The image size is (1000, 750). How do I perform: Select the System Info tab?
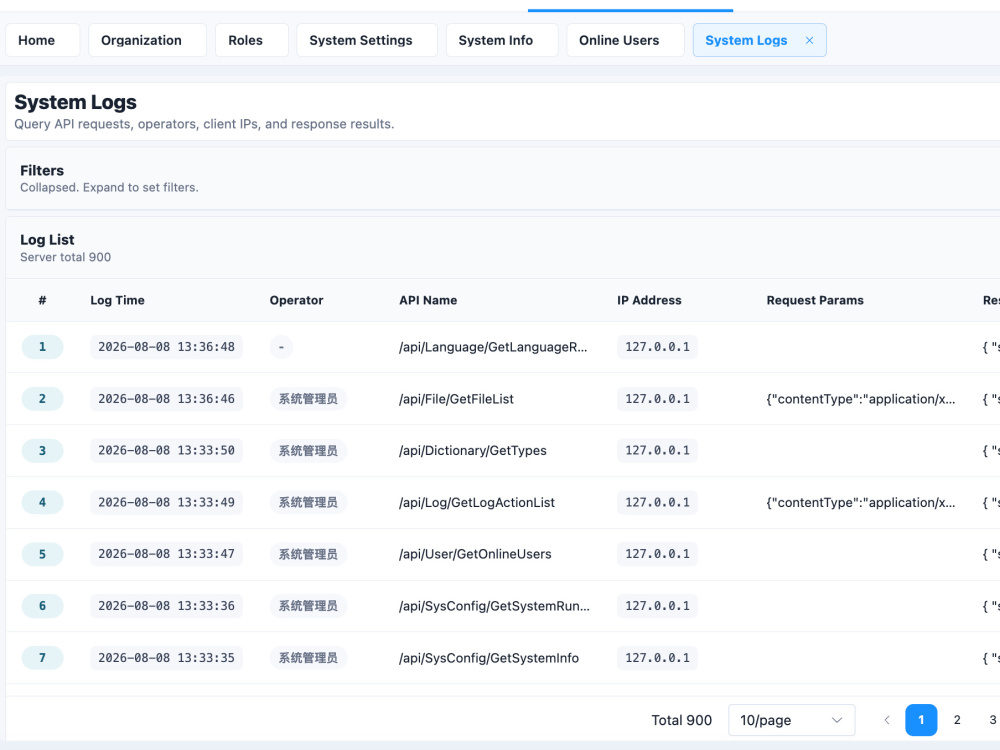coord(502,40)
